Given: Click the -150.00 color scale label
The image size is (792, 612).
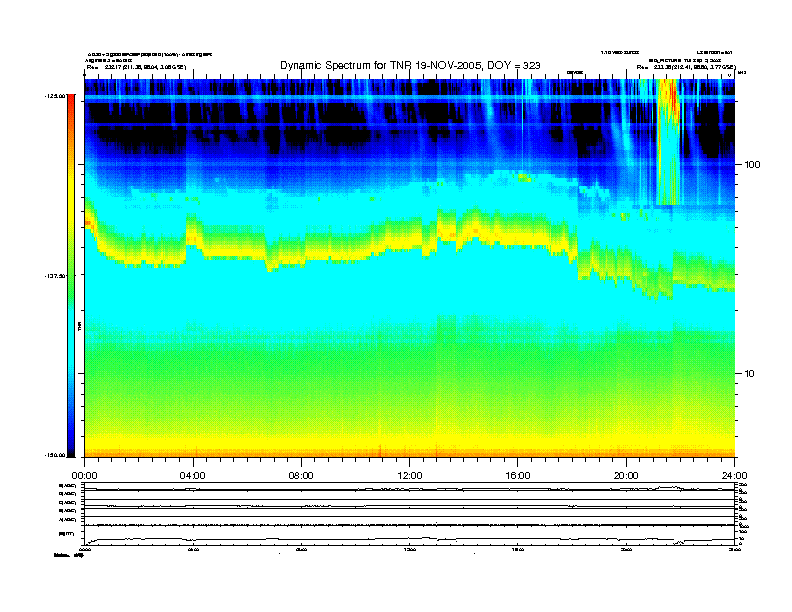Looking at the screenshot, I should click(55, 455).
